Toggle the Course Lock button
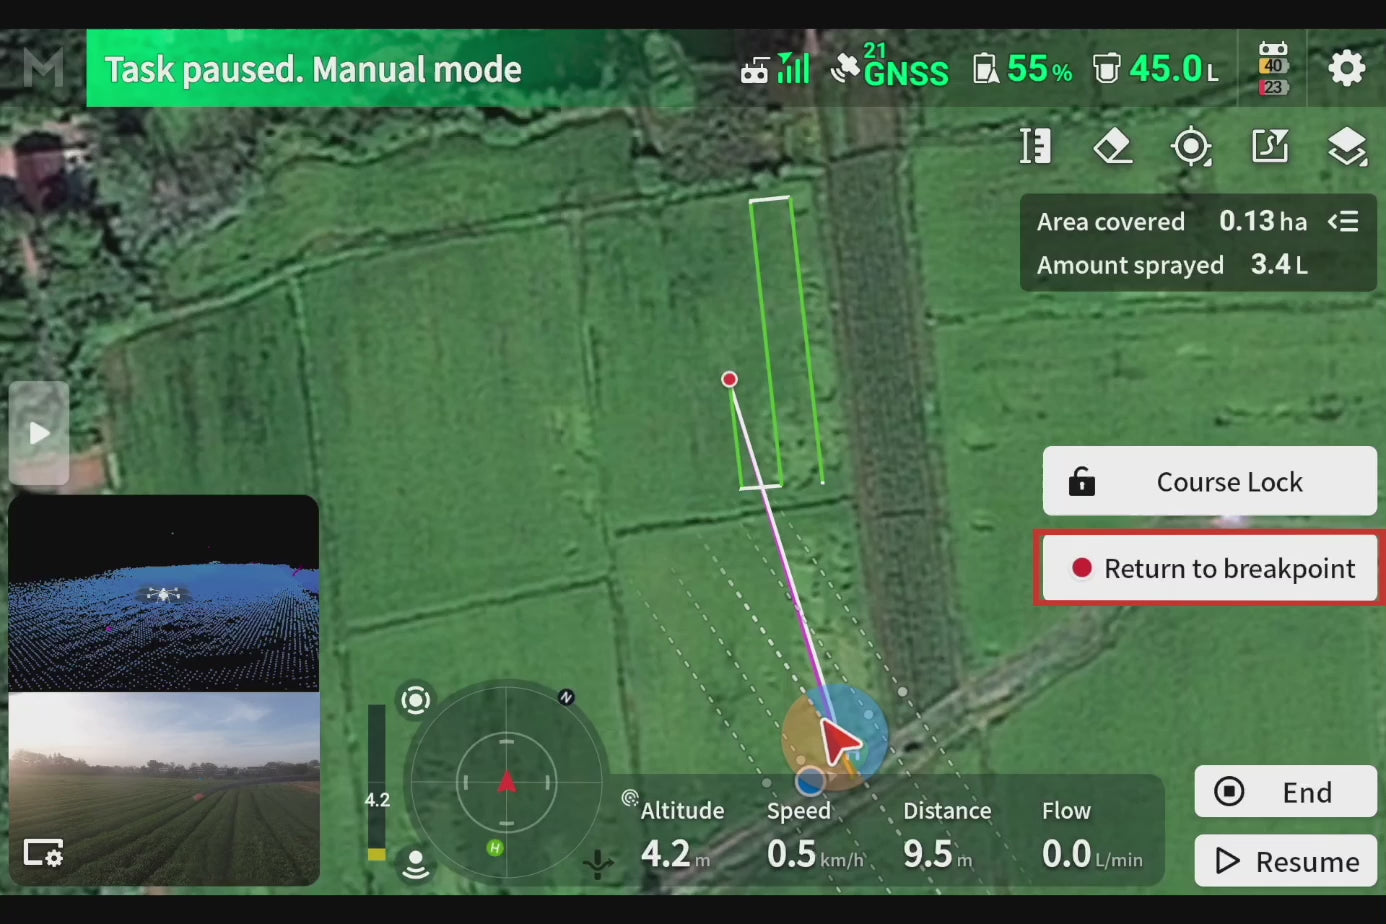 click(x=1209, y=482)
